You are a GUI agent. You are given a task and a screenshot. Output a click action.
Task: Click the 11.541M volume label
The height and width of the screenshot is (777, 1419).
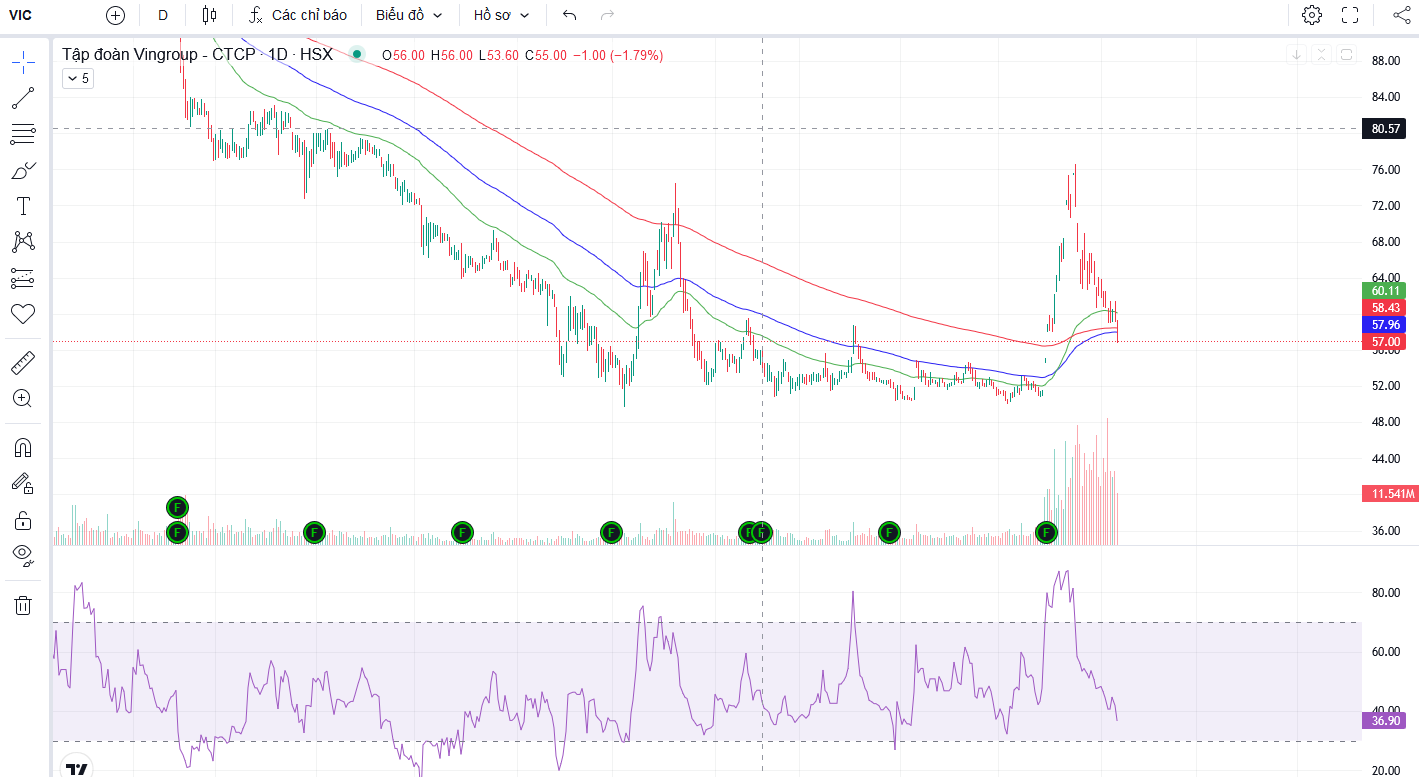click(1390, 494)
